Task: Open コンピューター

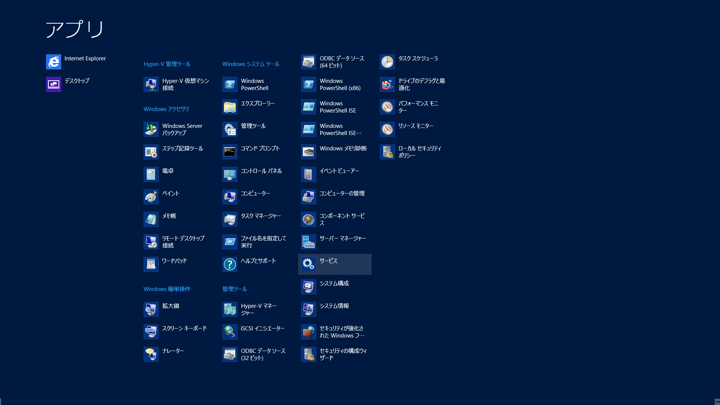Action: pos(256,197)
